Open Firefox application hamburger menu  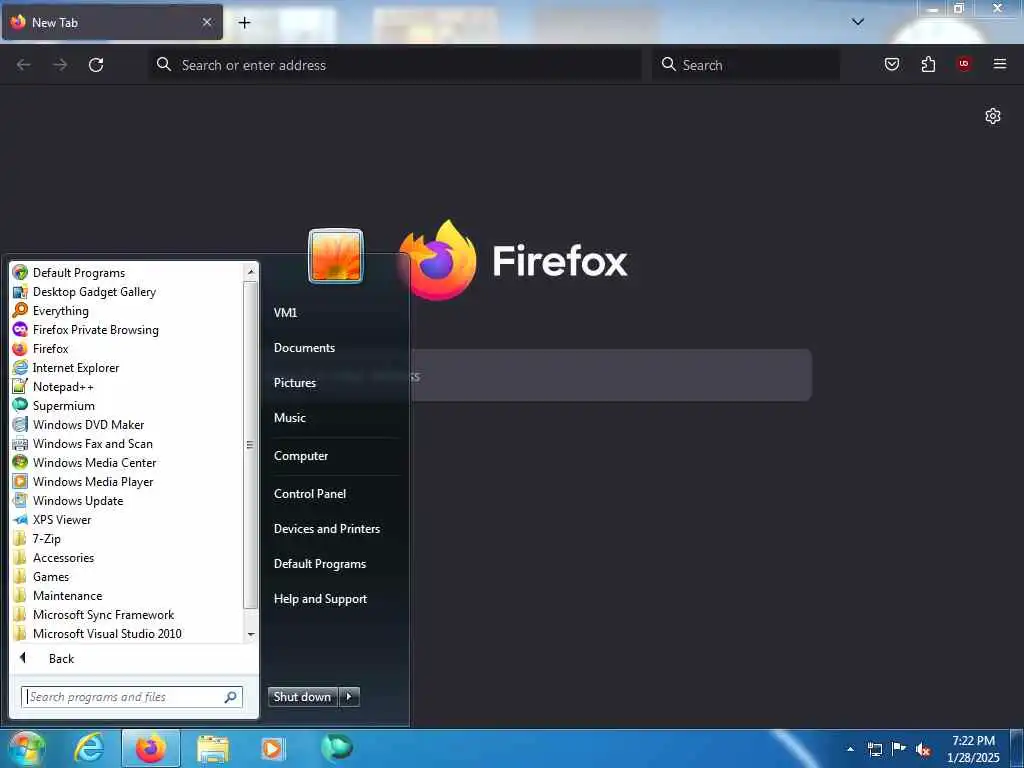pyautogui.click(x=1000, y=64)
